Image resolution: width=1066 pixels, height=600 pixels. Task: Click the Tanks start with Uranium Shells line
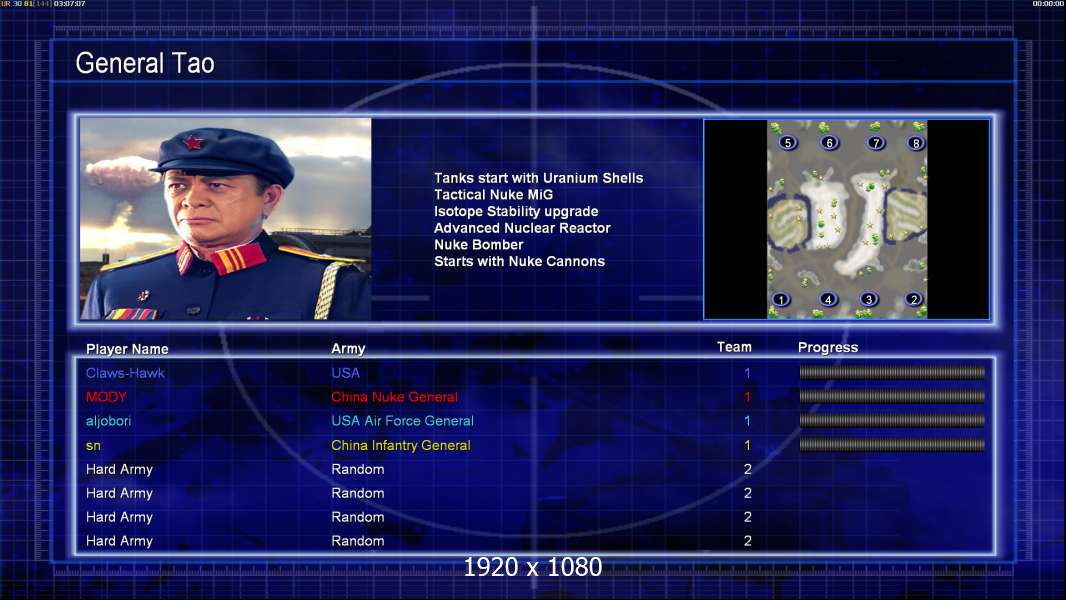point(538,178)
